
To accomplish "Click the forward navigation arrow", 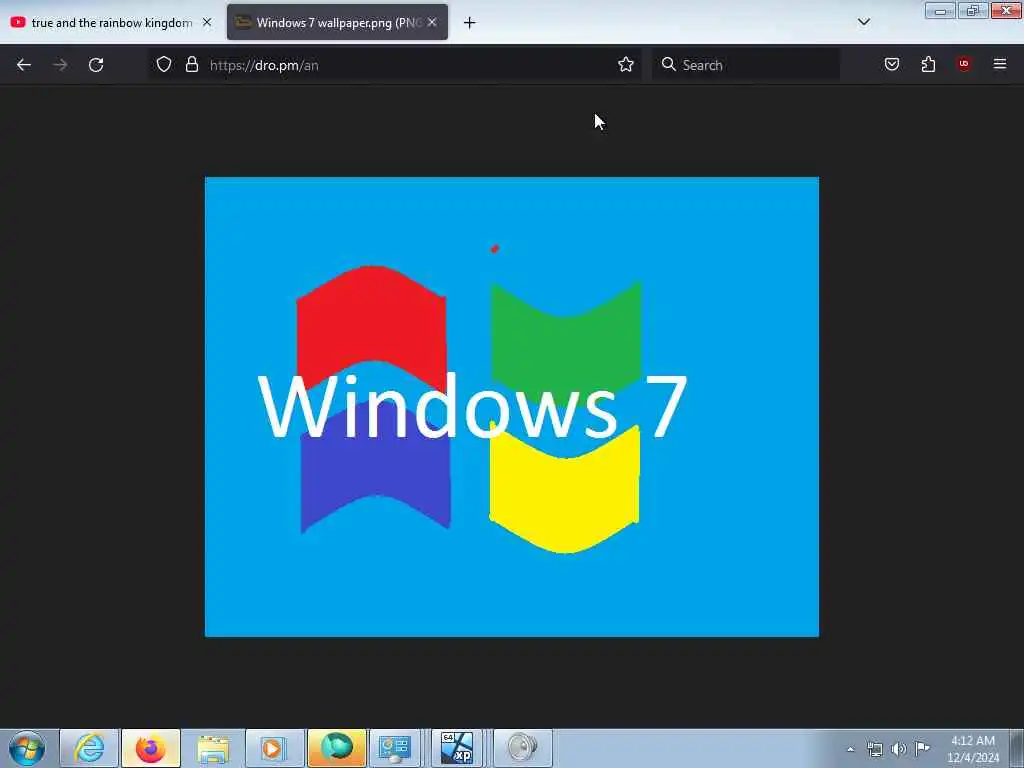I will click(60, 65).
